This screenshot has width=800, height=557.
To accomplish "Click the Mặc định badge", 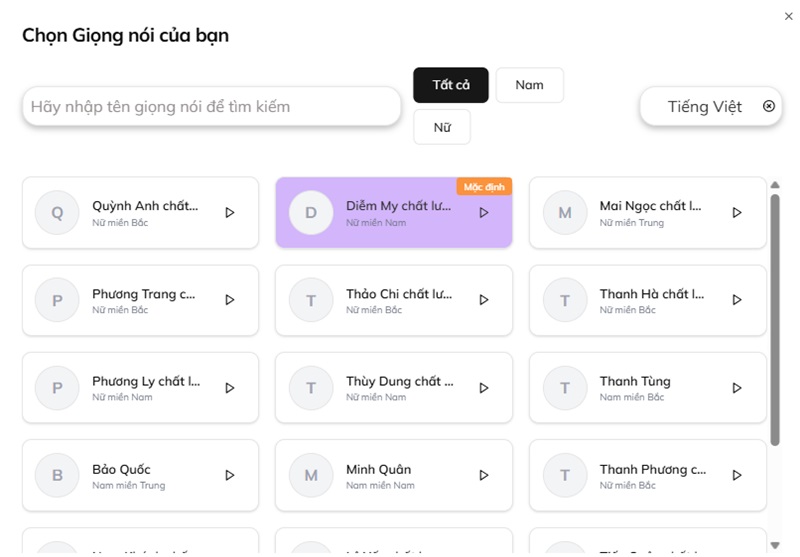I will (484, 187).
